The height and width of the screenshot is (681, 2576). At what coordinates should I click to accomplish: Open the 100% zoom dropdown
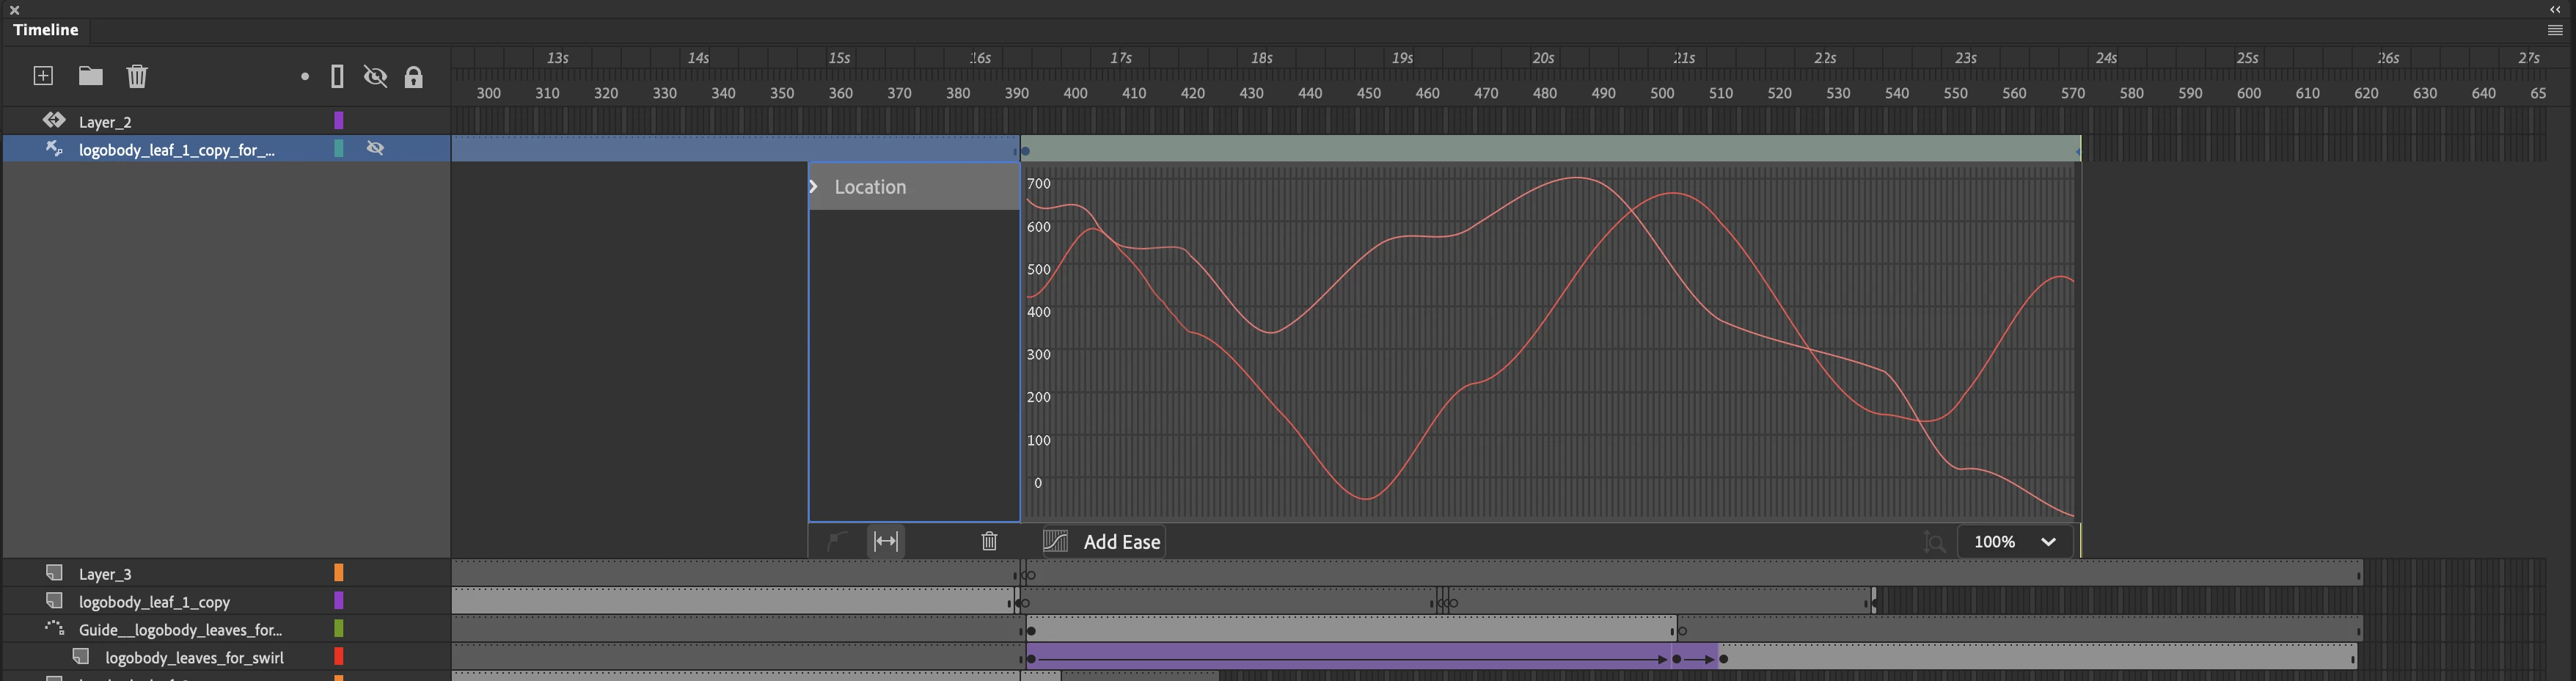[x=2015, y=542]
